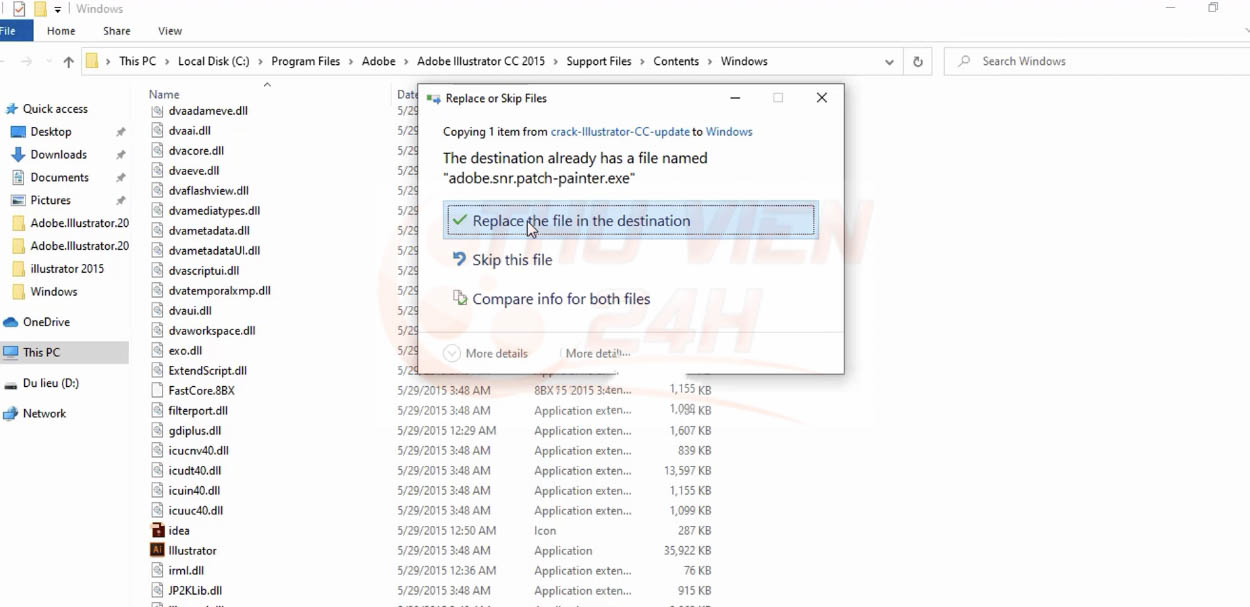Select the dvaflashview.dll file icon
The width and height of the screenshot is (1250, 607).
(157, 191)
